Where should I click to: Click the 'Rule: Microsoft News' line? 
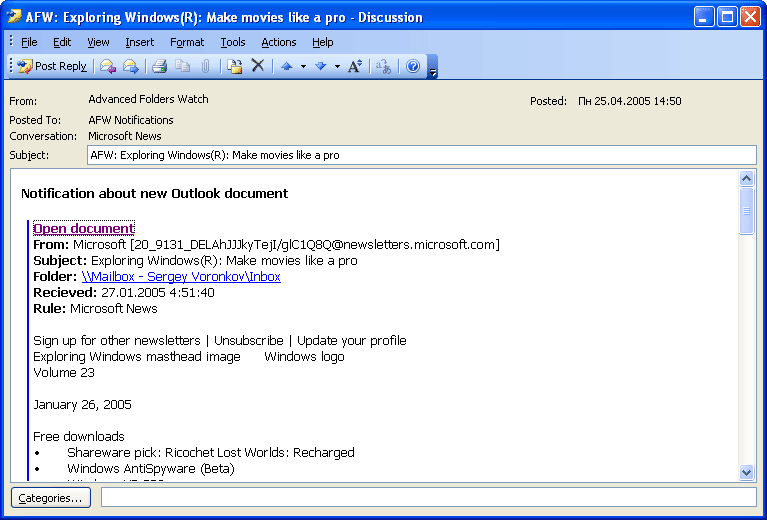[x=95, y=309]
